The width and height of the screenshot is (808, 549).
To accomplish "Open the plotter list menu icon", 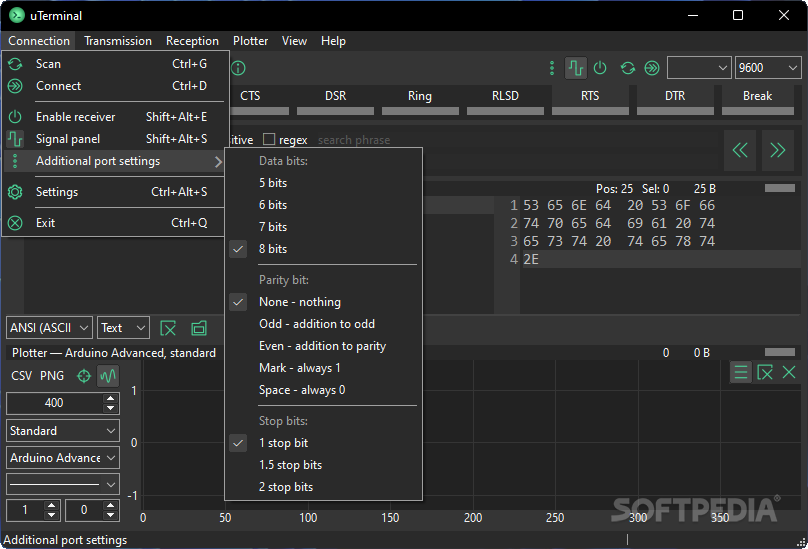I will (x=741, y=372).
